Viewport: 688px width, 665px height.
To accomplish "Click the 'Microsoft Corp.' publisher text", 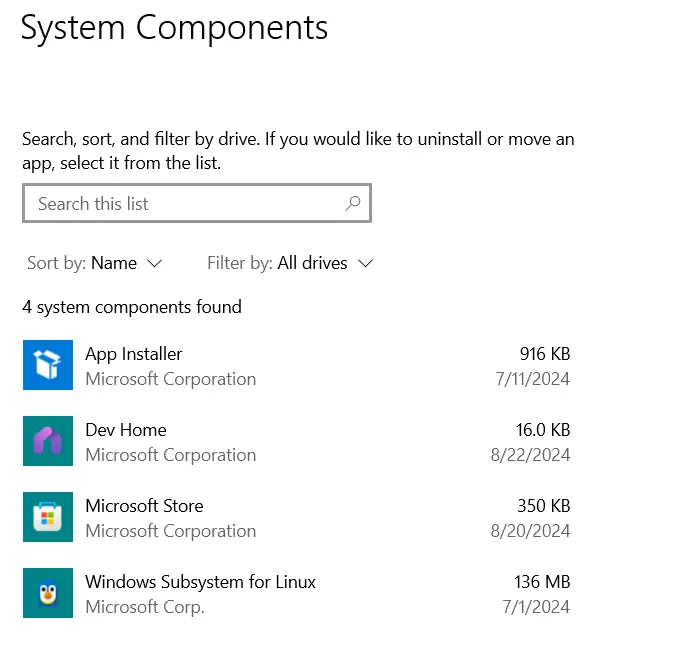I will pos(144,607).
